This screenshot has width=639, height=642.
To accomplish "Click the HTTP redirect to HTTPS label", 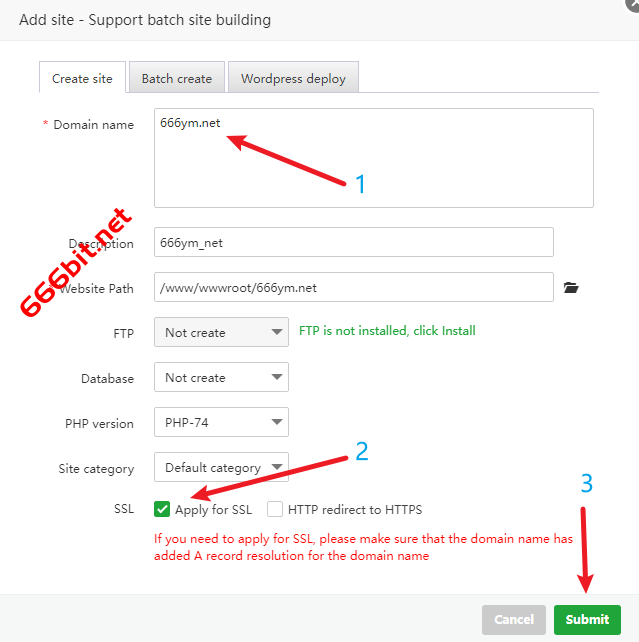I will [354, 510].
